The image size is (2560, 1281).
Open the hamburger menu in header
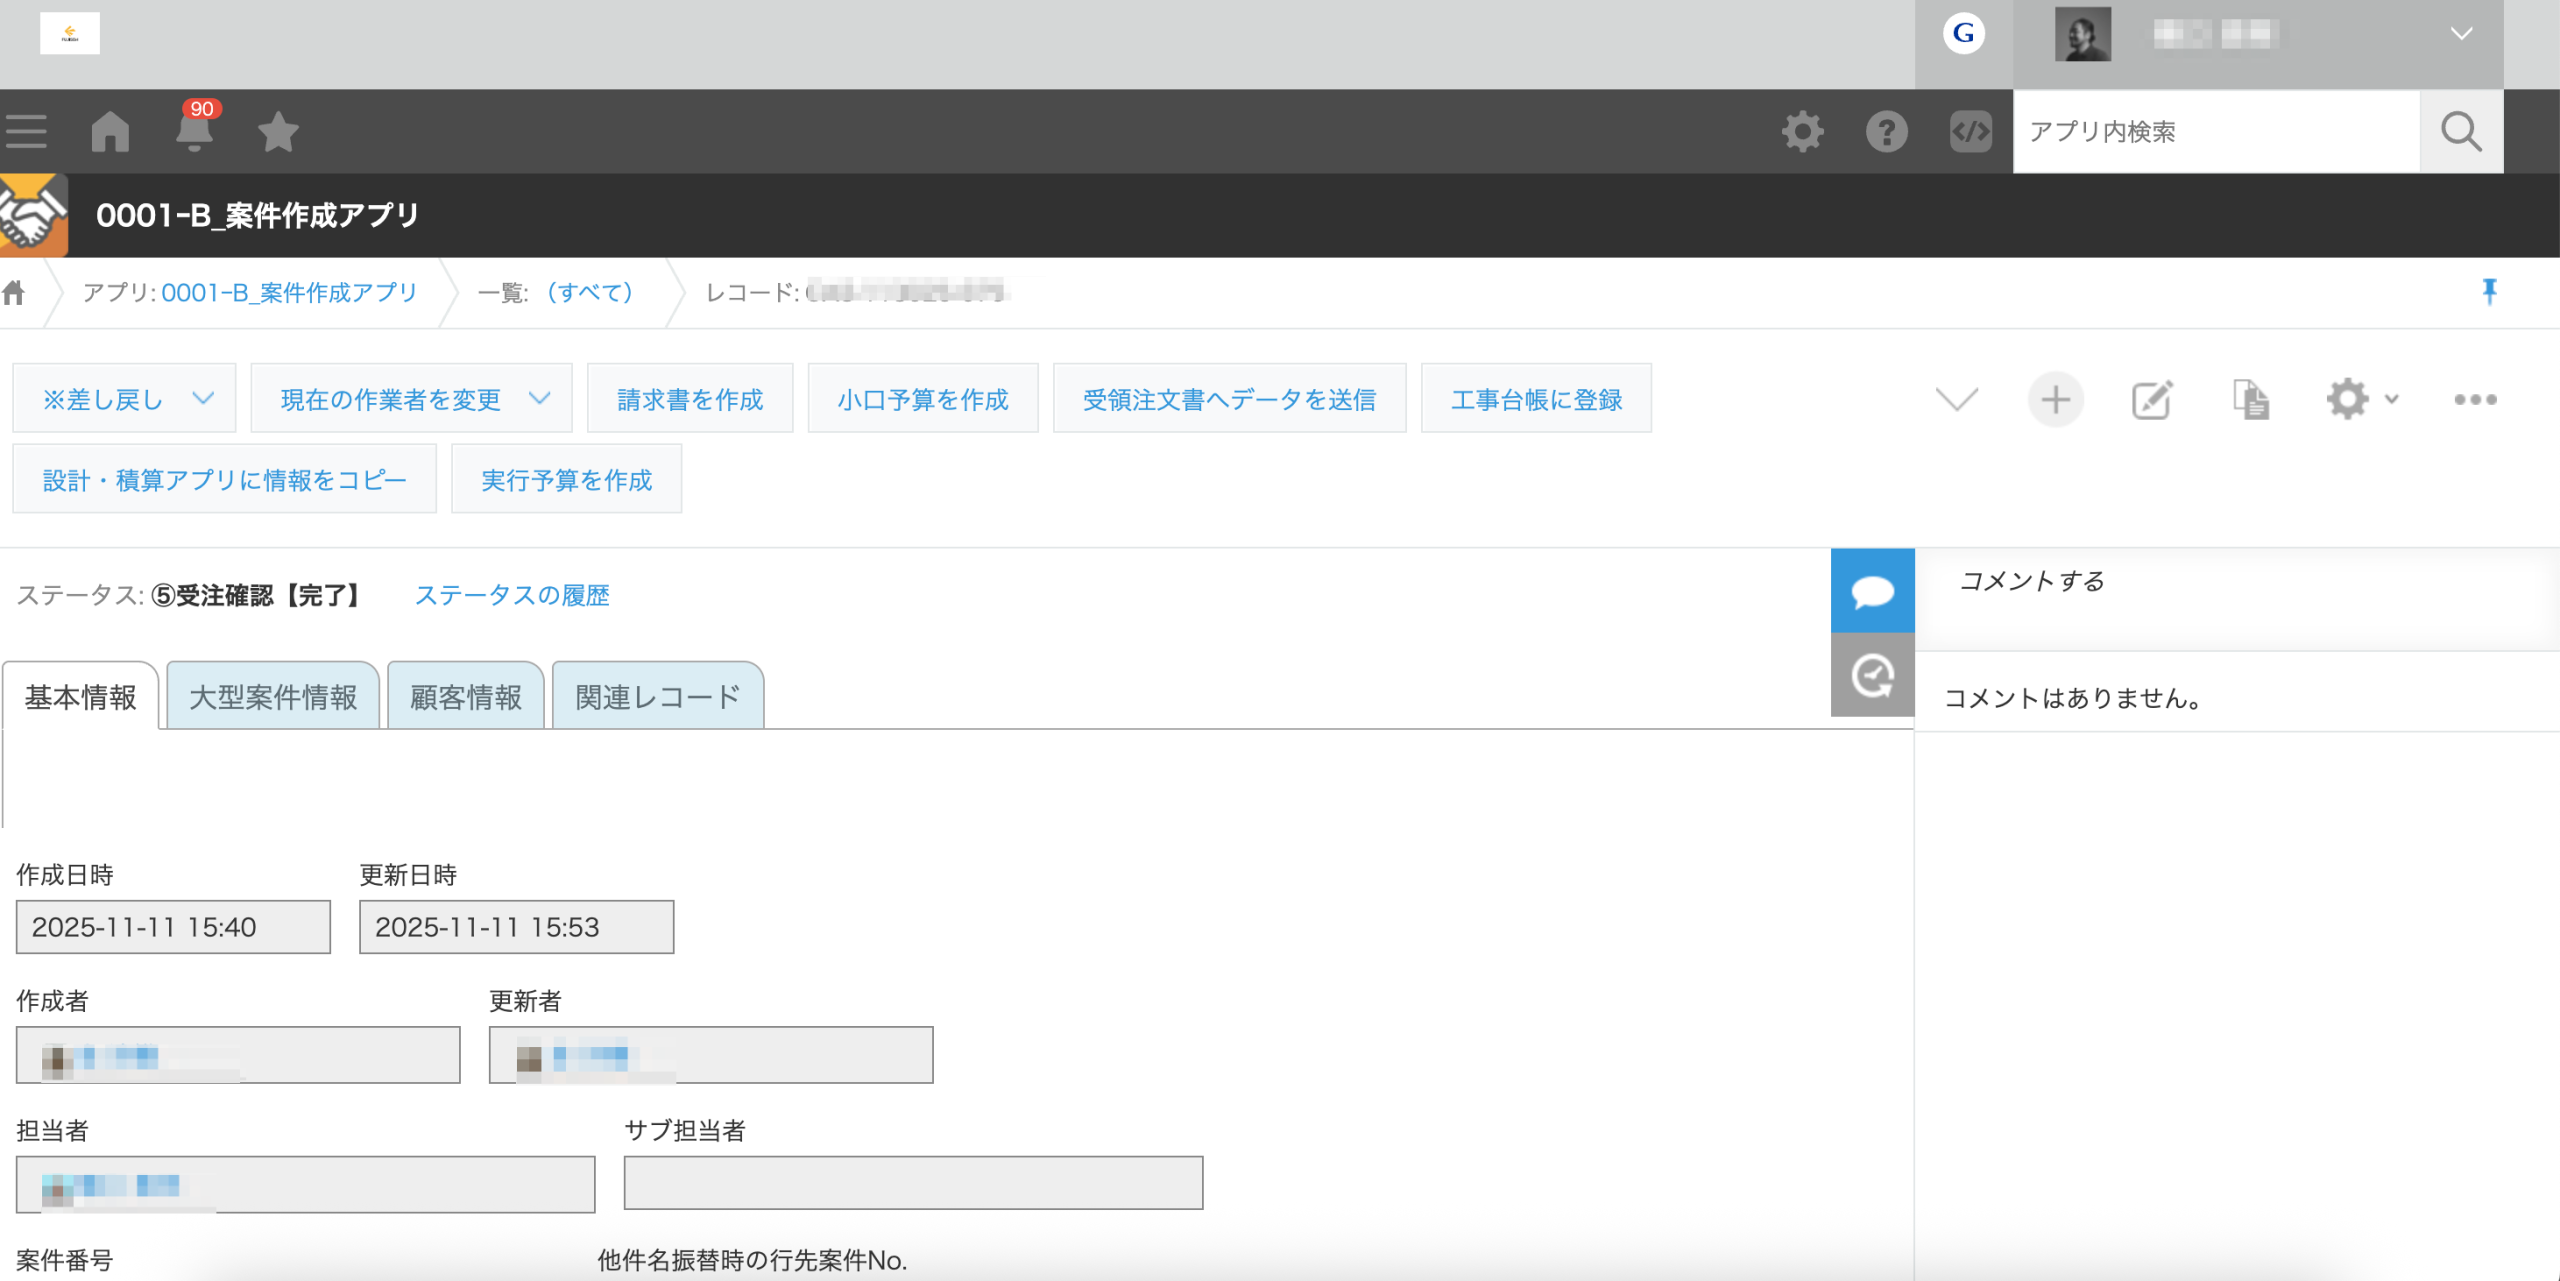(x=27, y=131)
